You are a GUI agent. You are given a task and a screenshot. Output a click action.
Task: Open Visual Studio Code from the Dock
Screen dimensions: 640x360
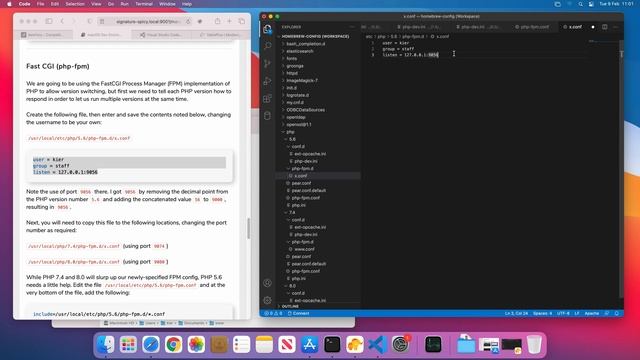pyautogui.click(x=378, y=344)
